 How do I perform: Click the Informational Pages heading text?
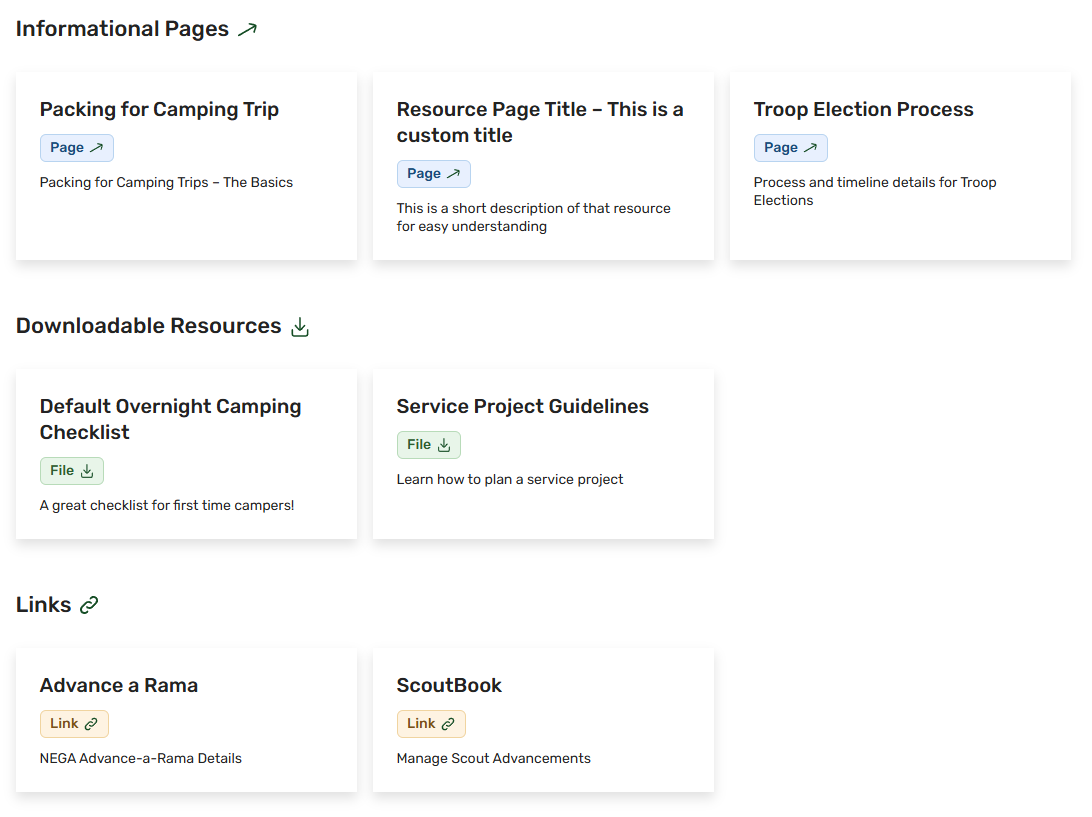[x=122, y=29]
